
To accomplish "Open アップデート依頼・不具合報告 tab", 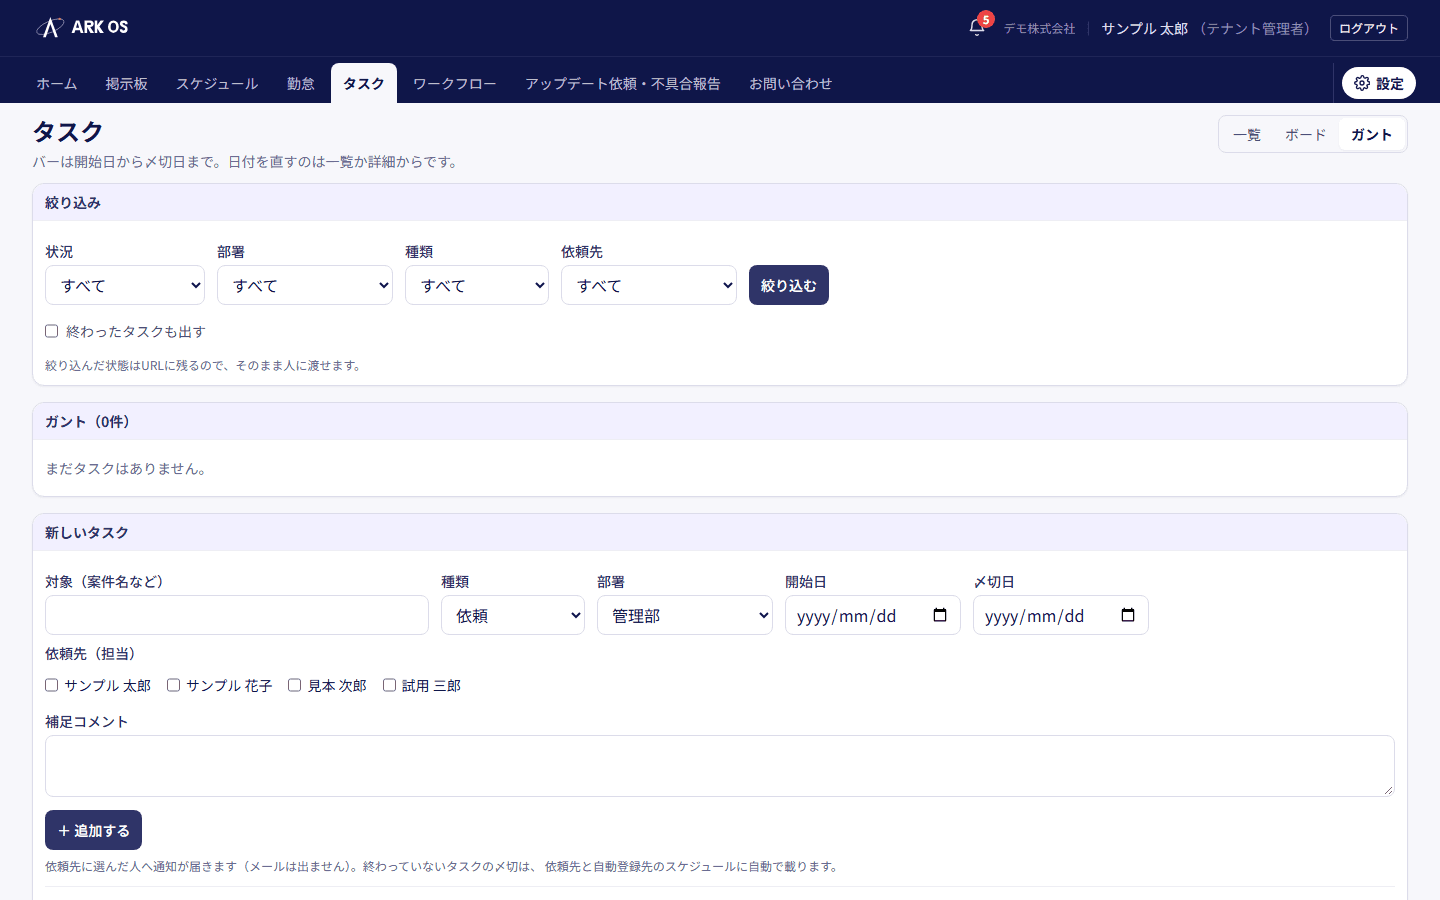I will (623, 83).
